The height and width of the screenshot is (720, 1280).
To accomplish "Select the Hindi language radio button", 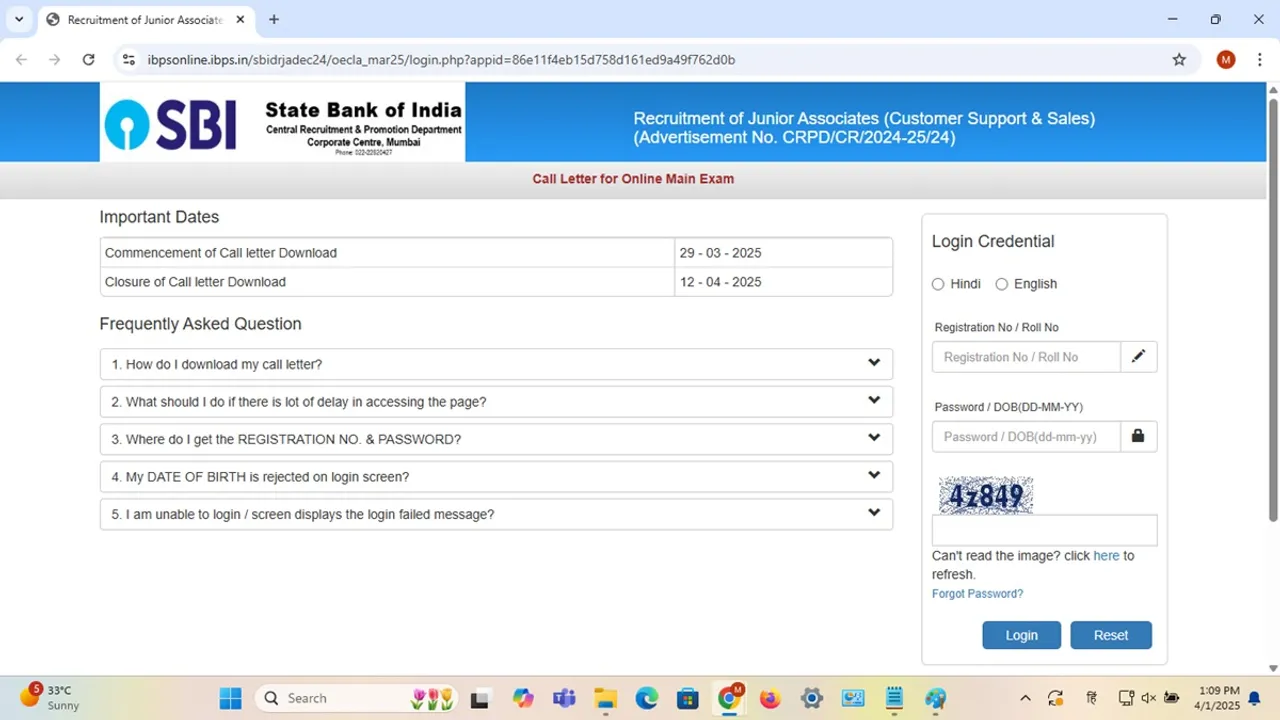I will [x=938, y=284].
